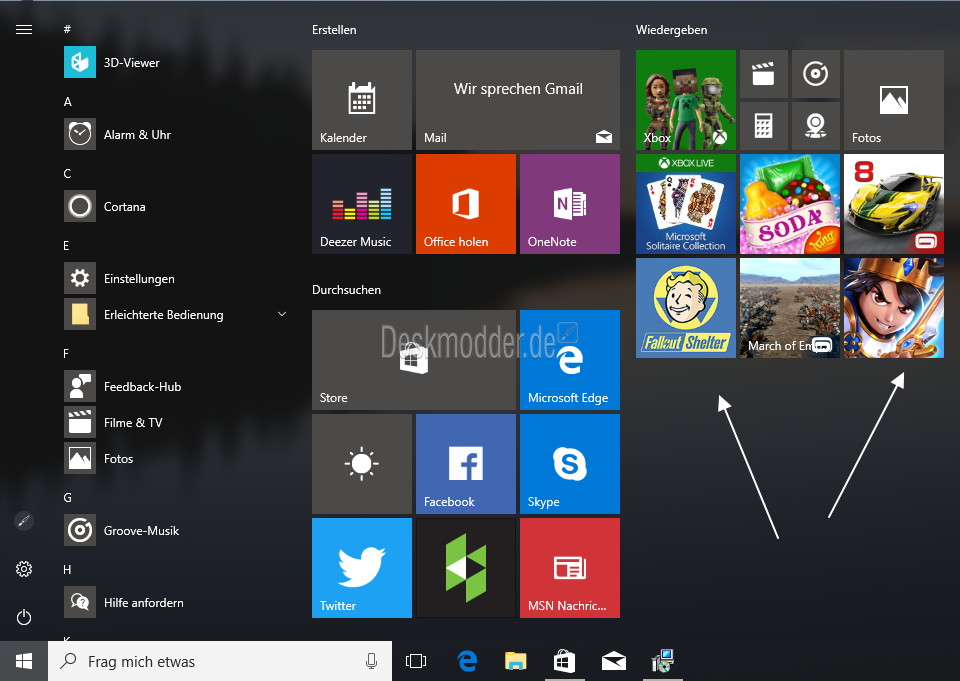The height and width of the screenshot is (681, 960).
Task: Open the Store tile
Action: coord(414,360)
